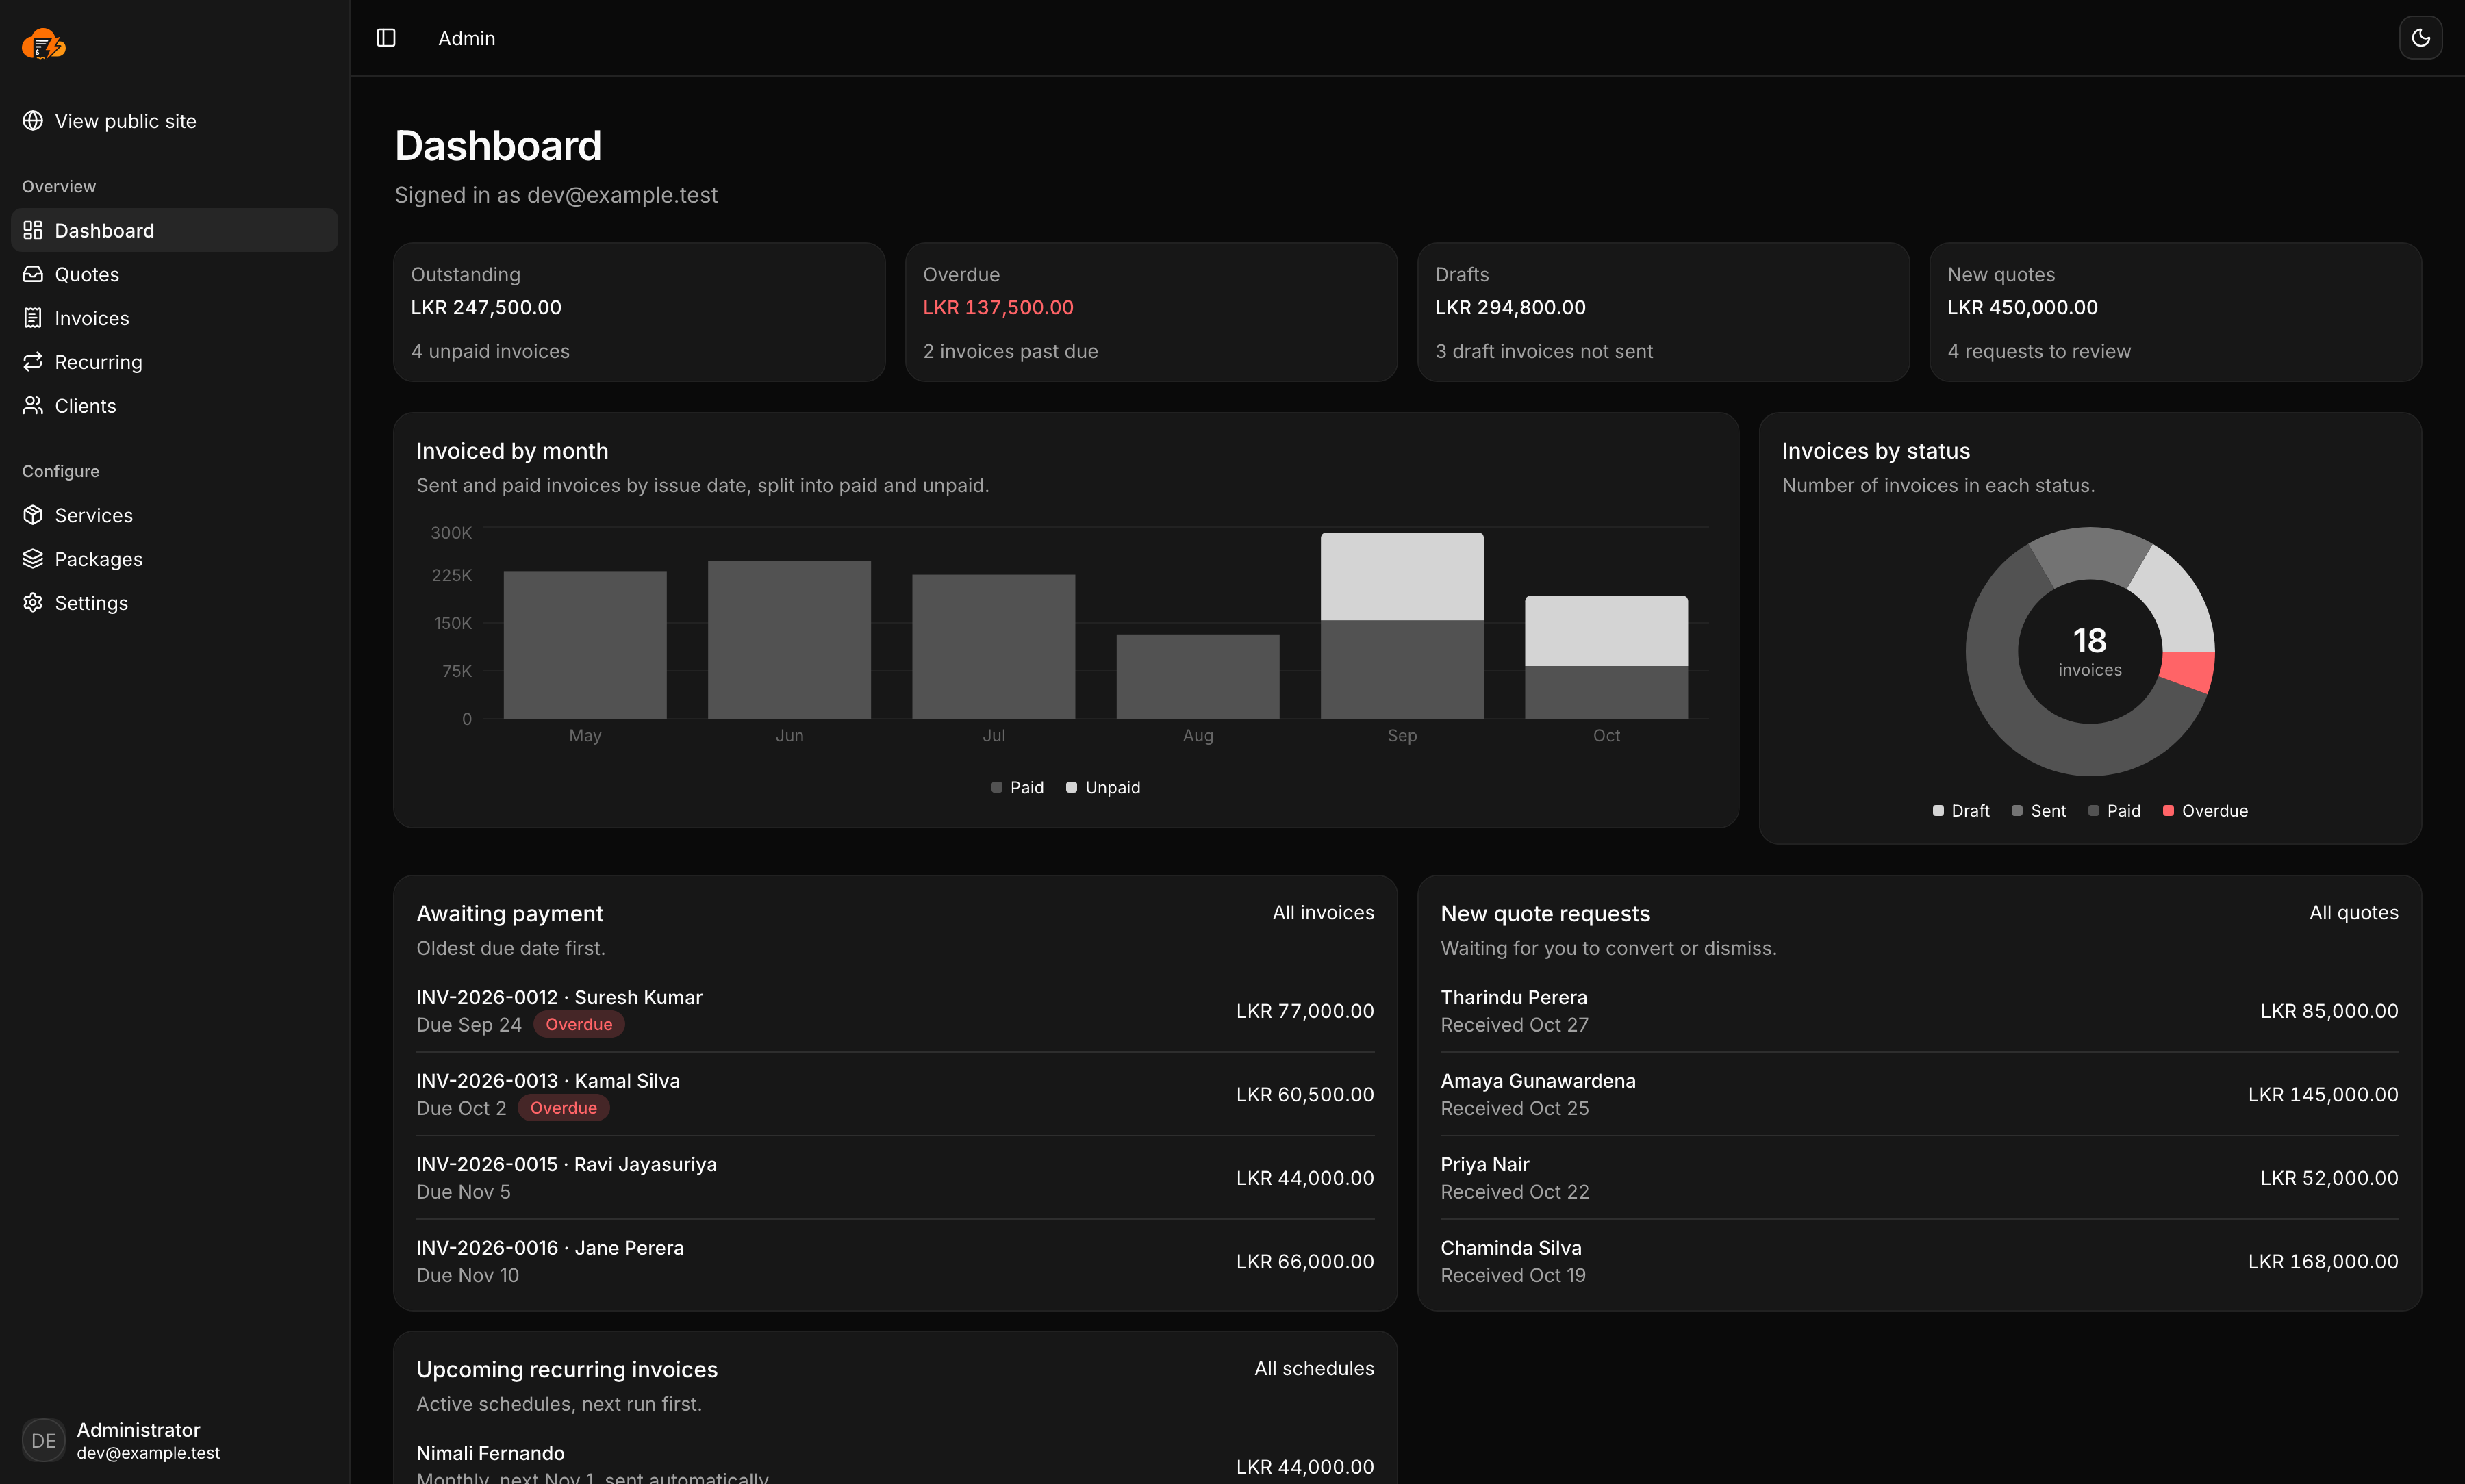Open Nimali Fernando recurring schedule

coord(895,1462)
